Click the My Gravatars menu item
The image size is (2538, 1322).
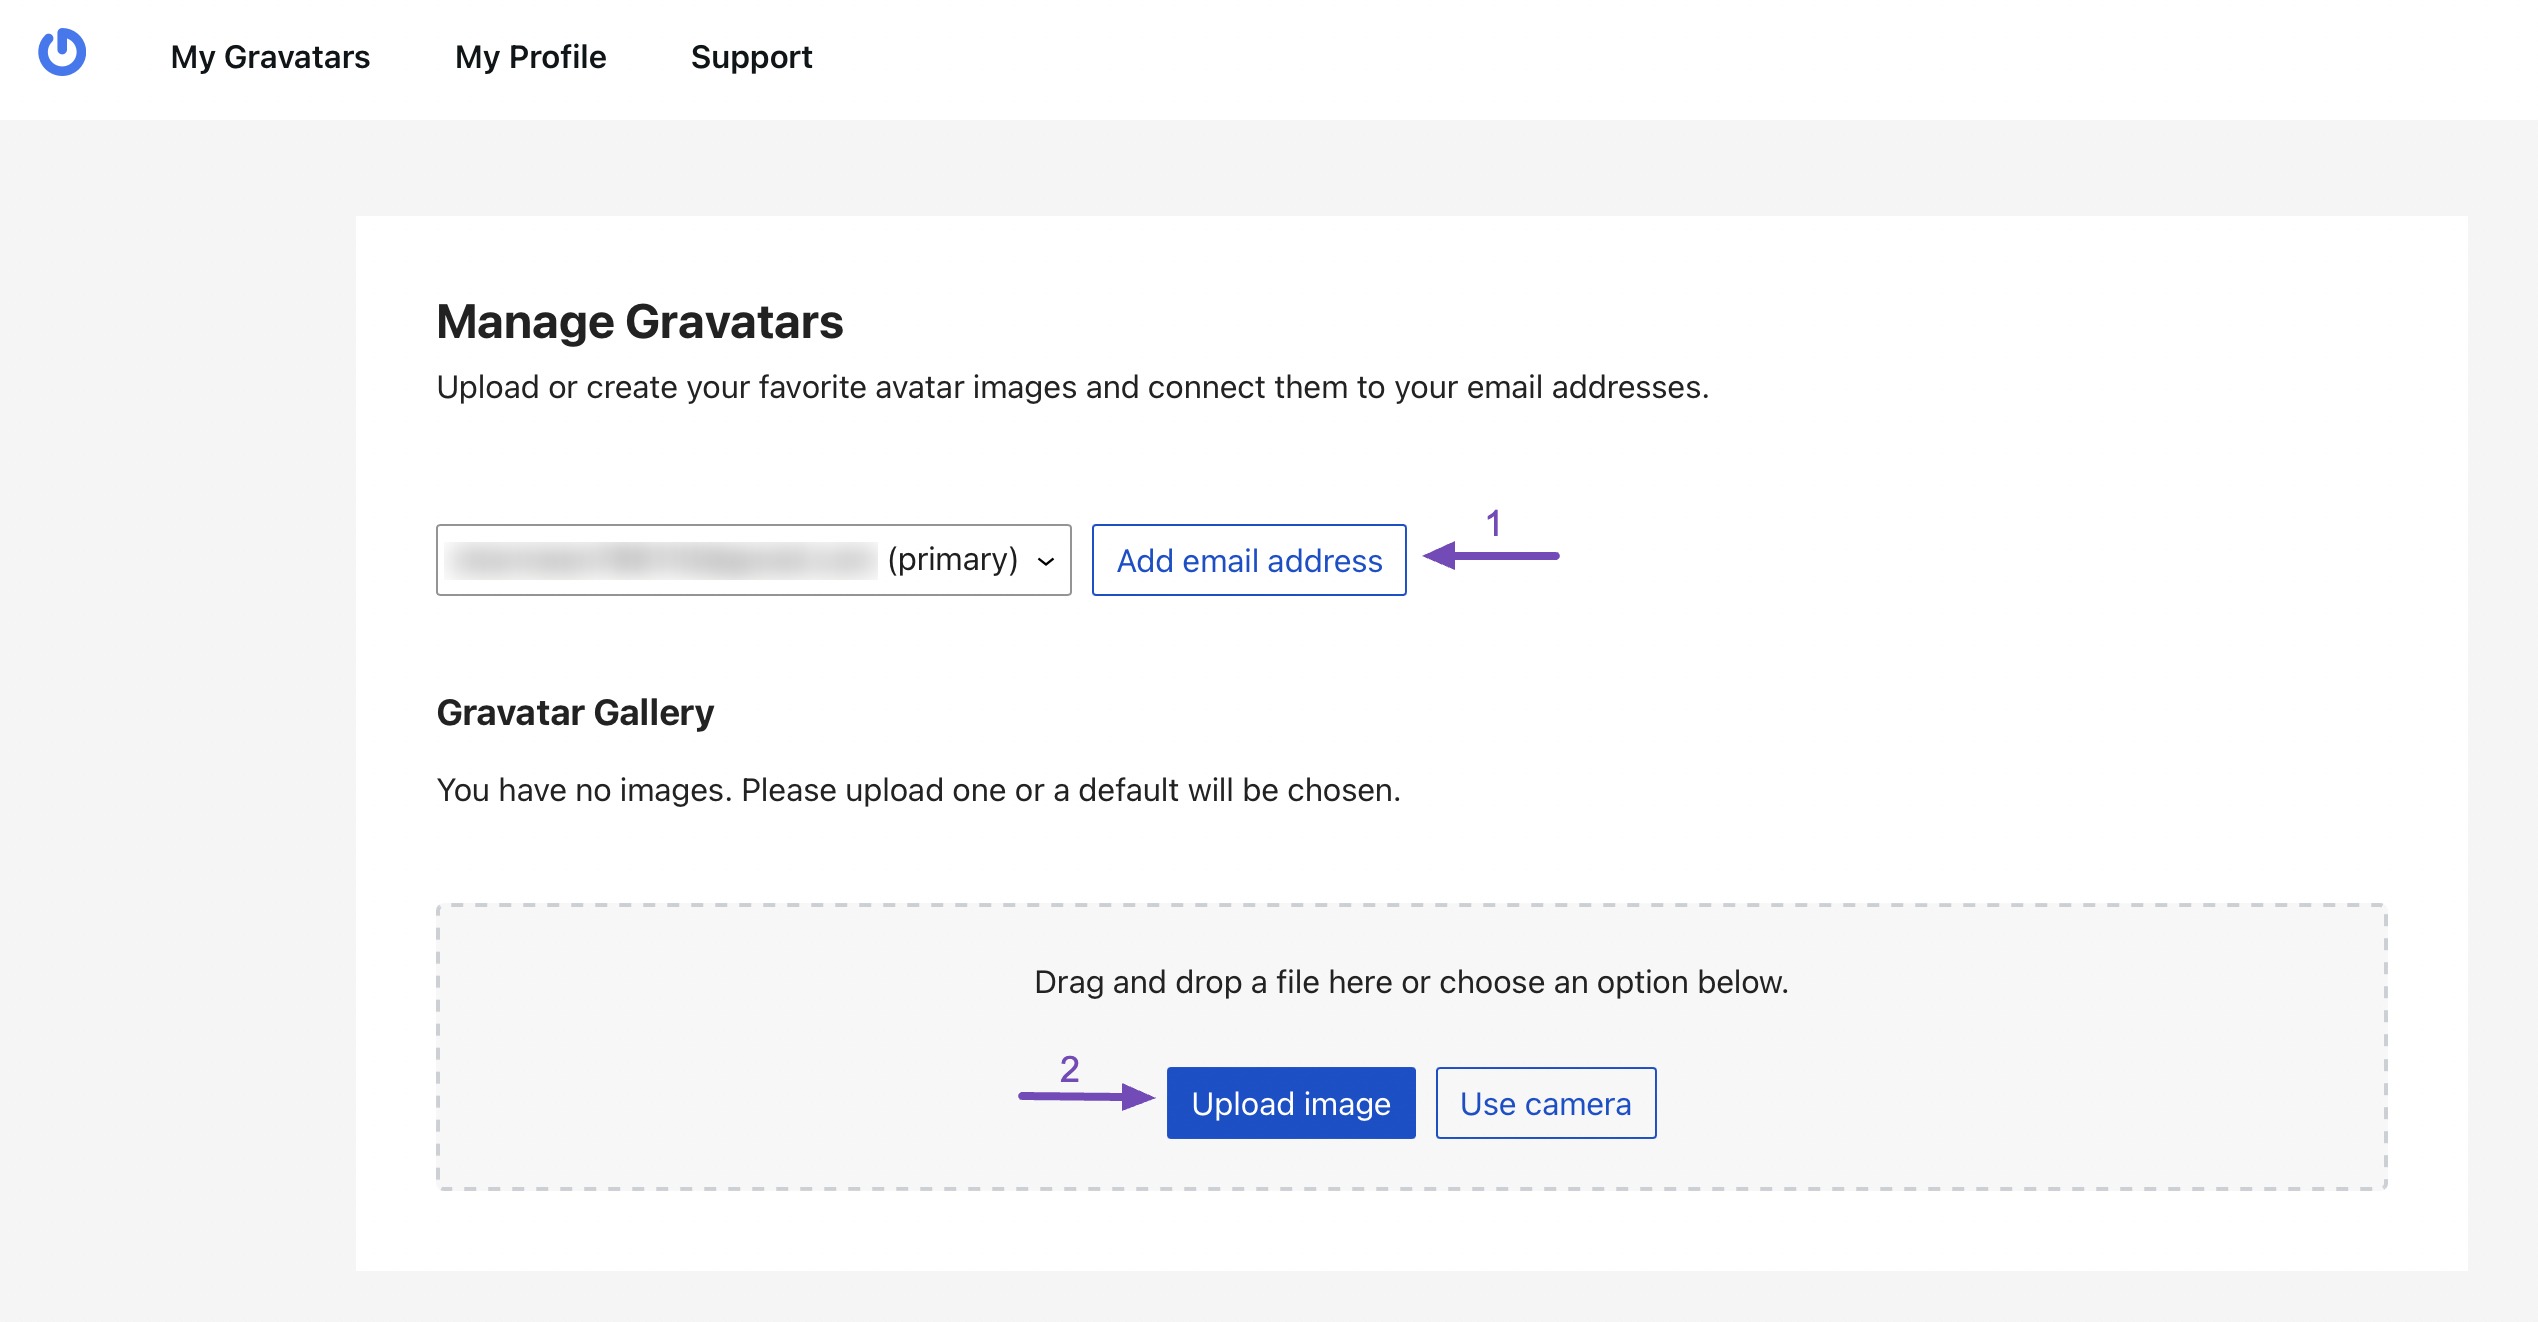(270, 55)
